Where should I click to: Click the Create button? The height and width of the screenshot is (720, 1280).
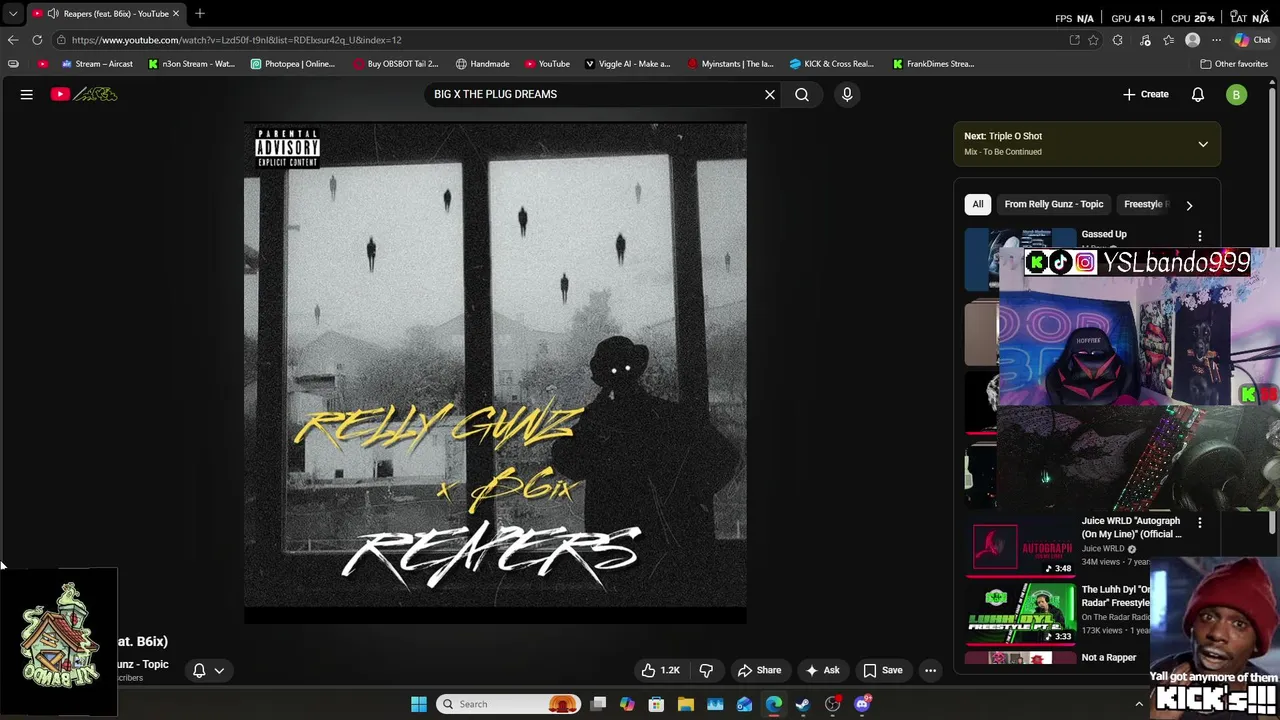(x=1146, y=94)
